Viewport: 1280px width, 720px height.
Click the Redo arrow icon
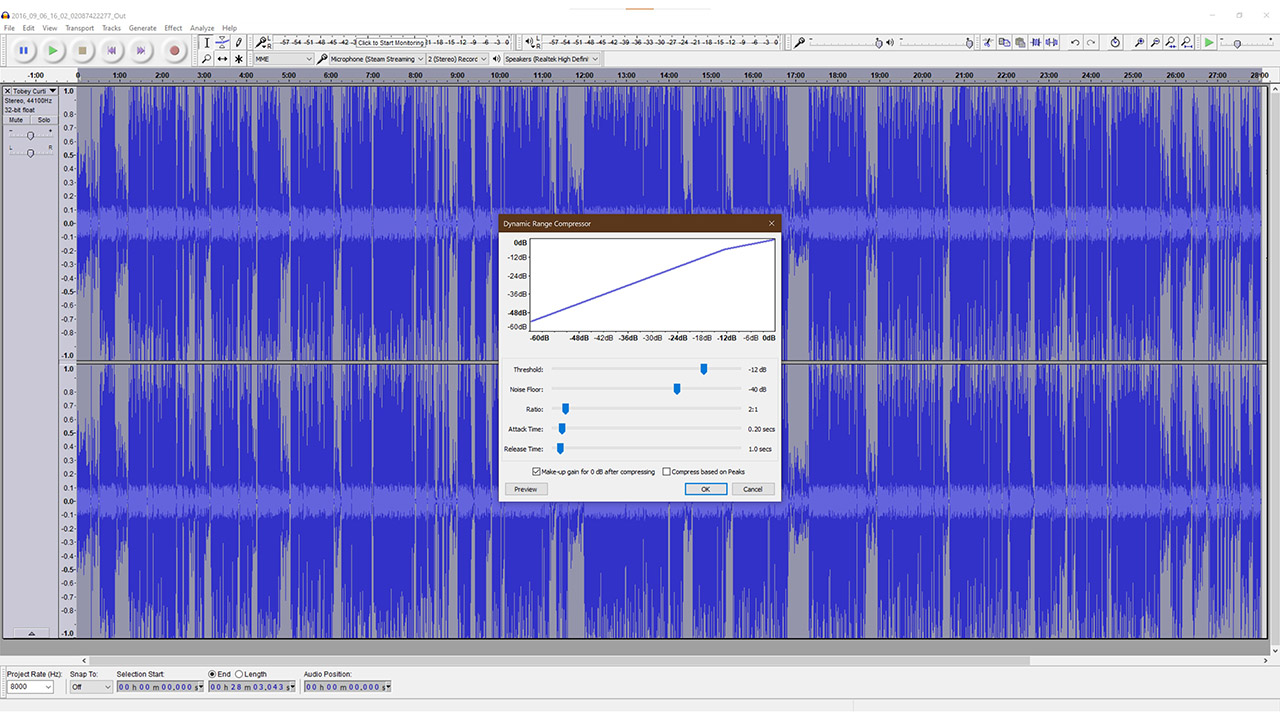click(1091, 43)
